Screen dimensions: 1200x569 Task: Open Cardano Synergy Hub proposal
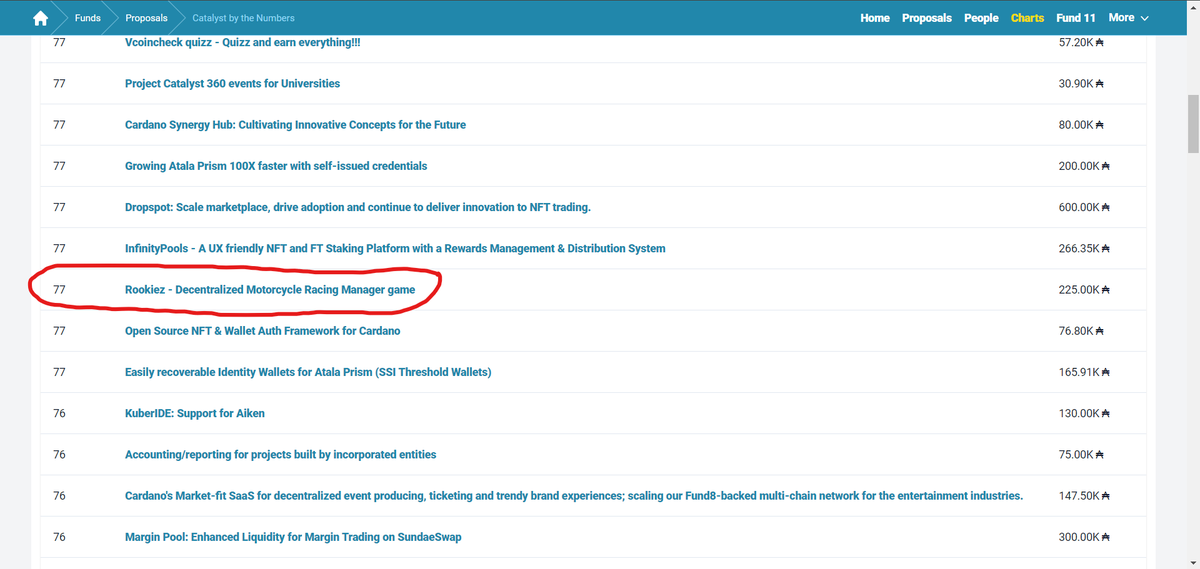(295, 125)
